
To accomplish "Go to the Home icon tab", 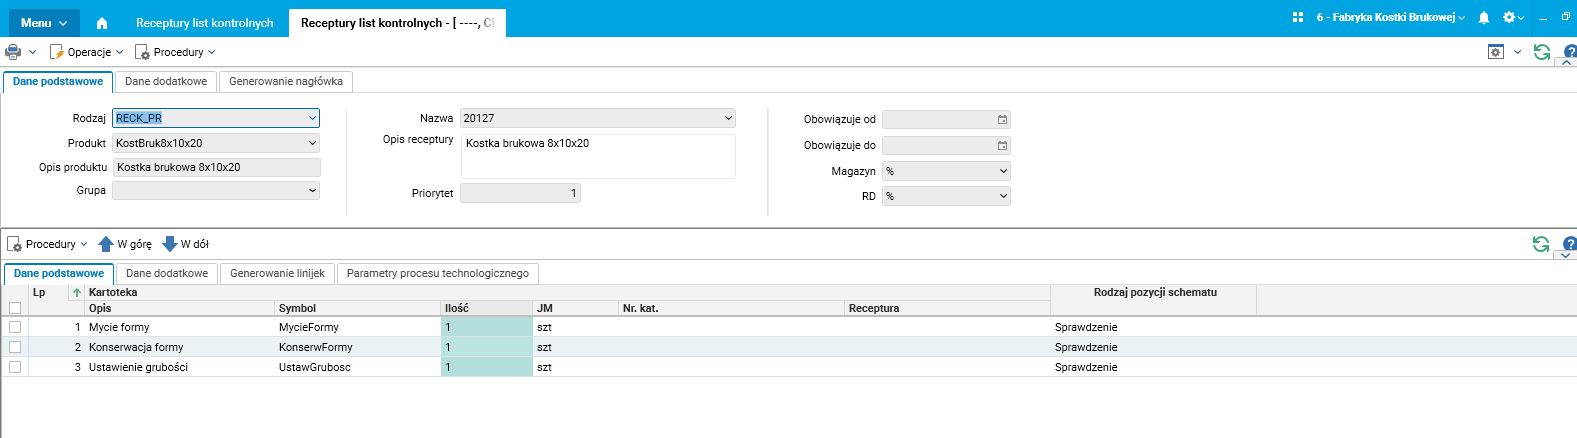I will pyautogui.click(x=102, y=23).
